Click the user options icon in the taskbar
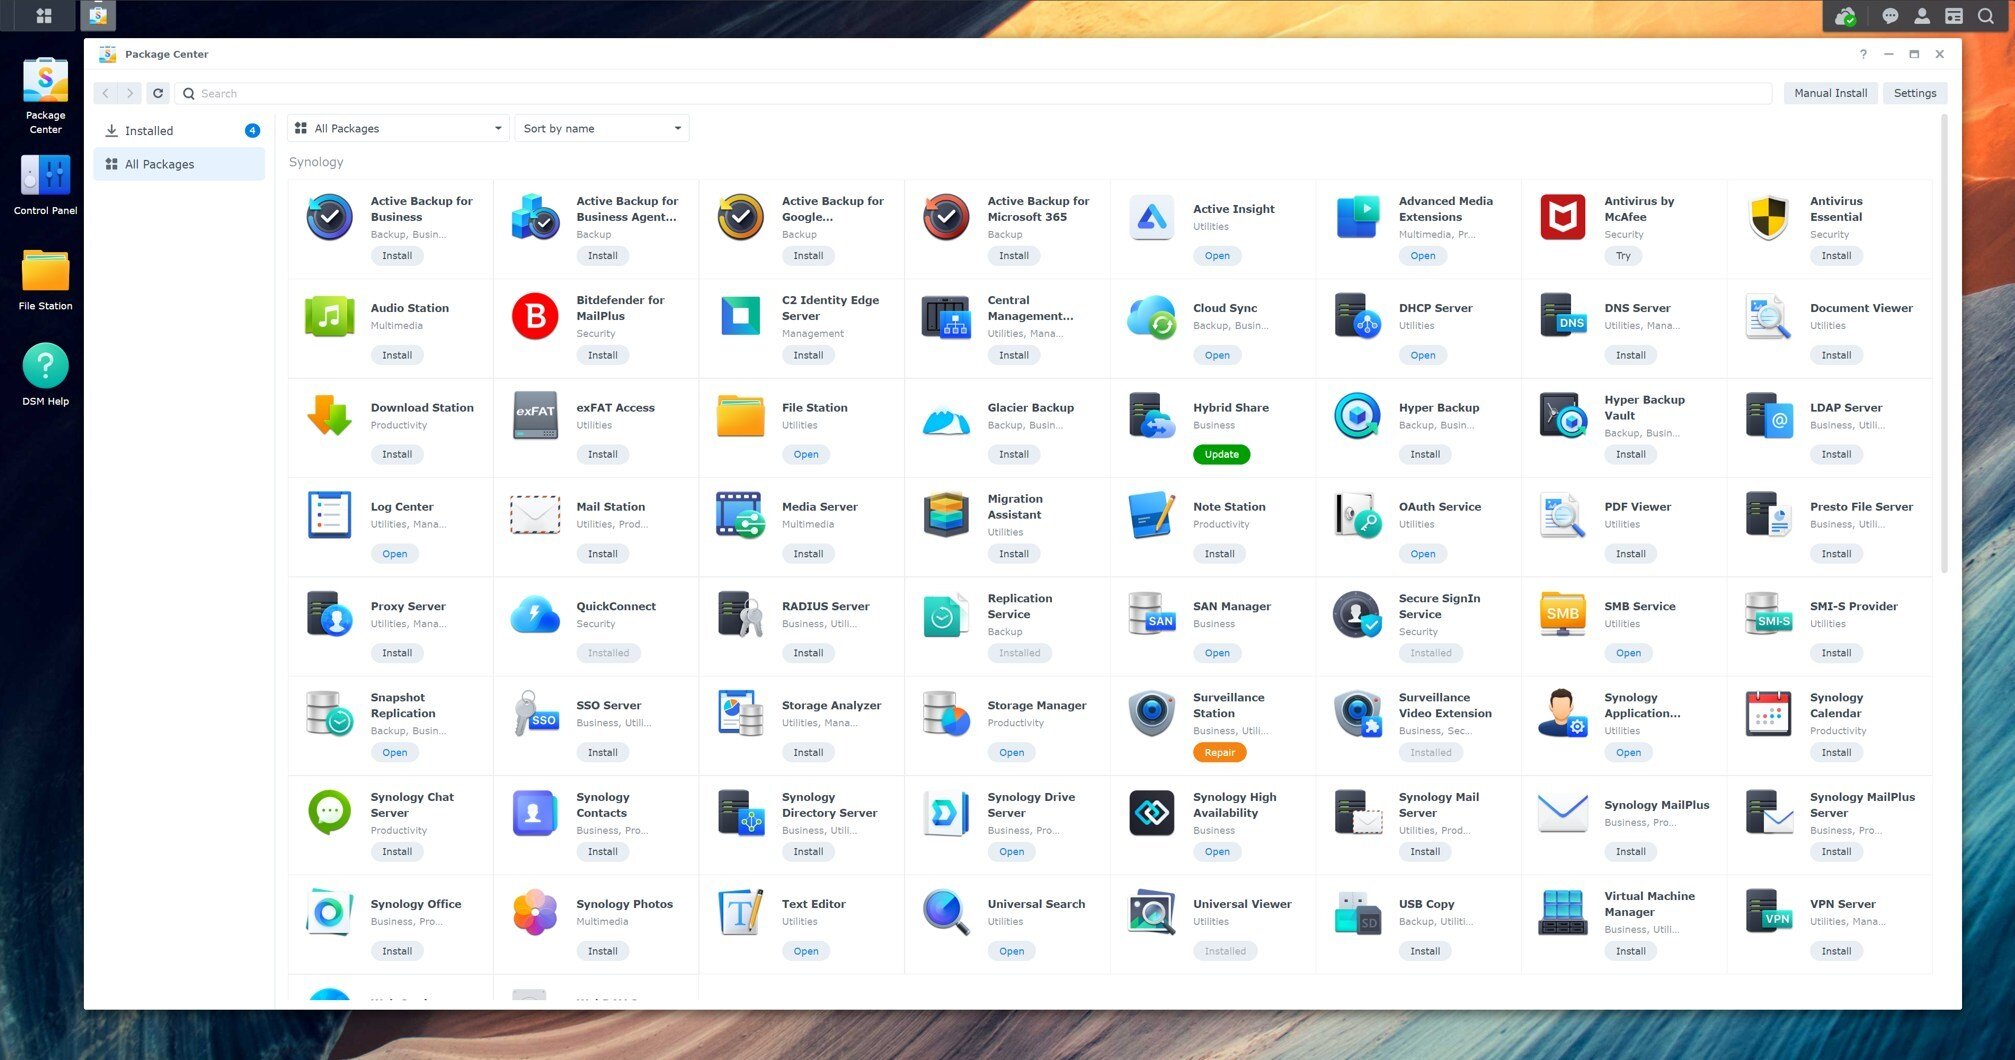The width and height of the screenshot is (2015, 1060). tap(1921, 16)
